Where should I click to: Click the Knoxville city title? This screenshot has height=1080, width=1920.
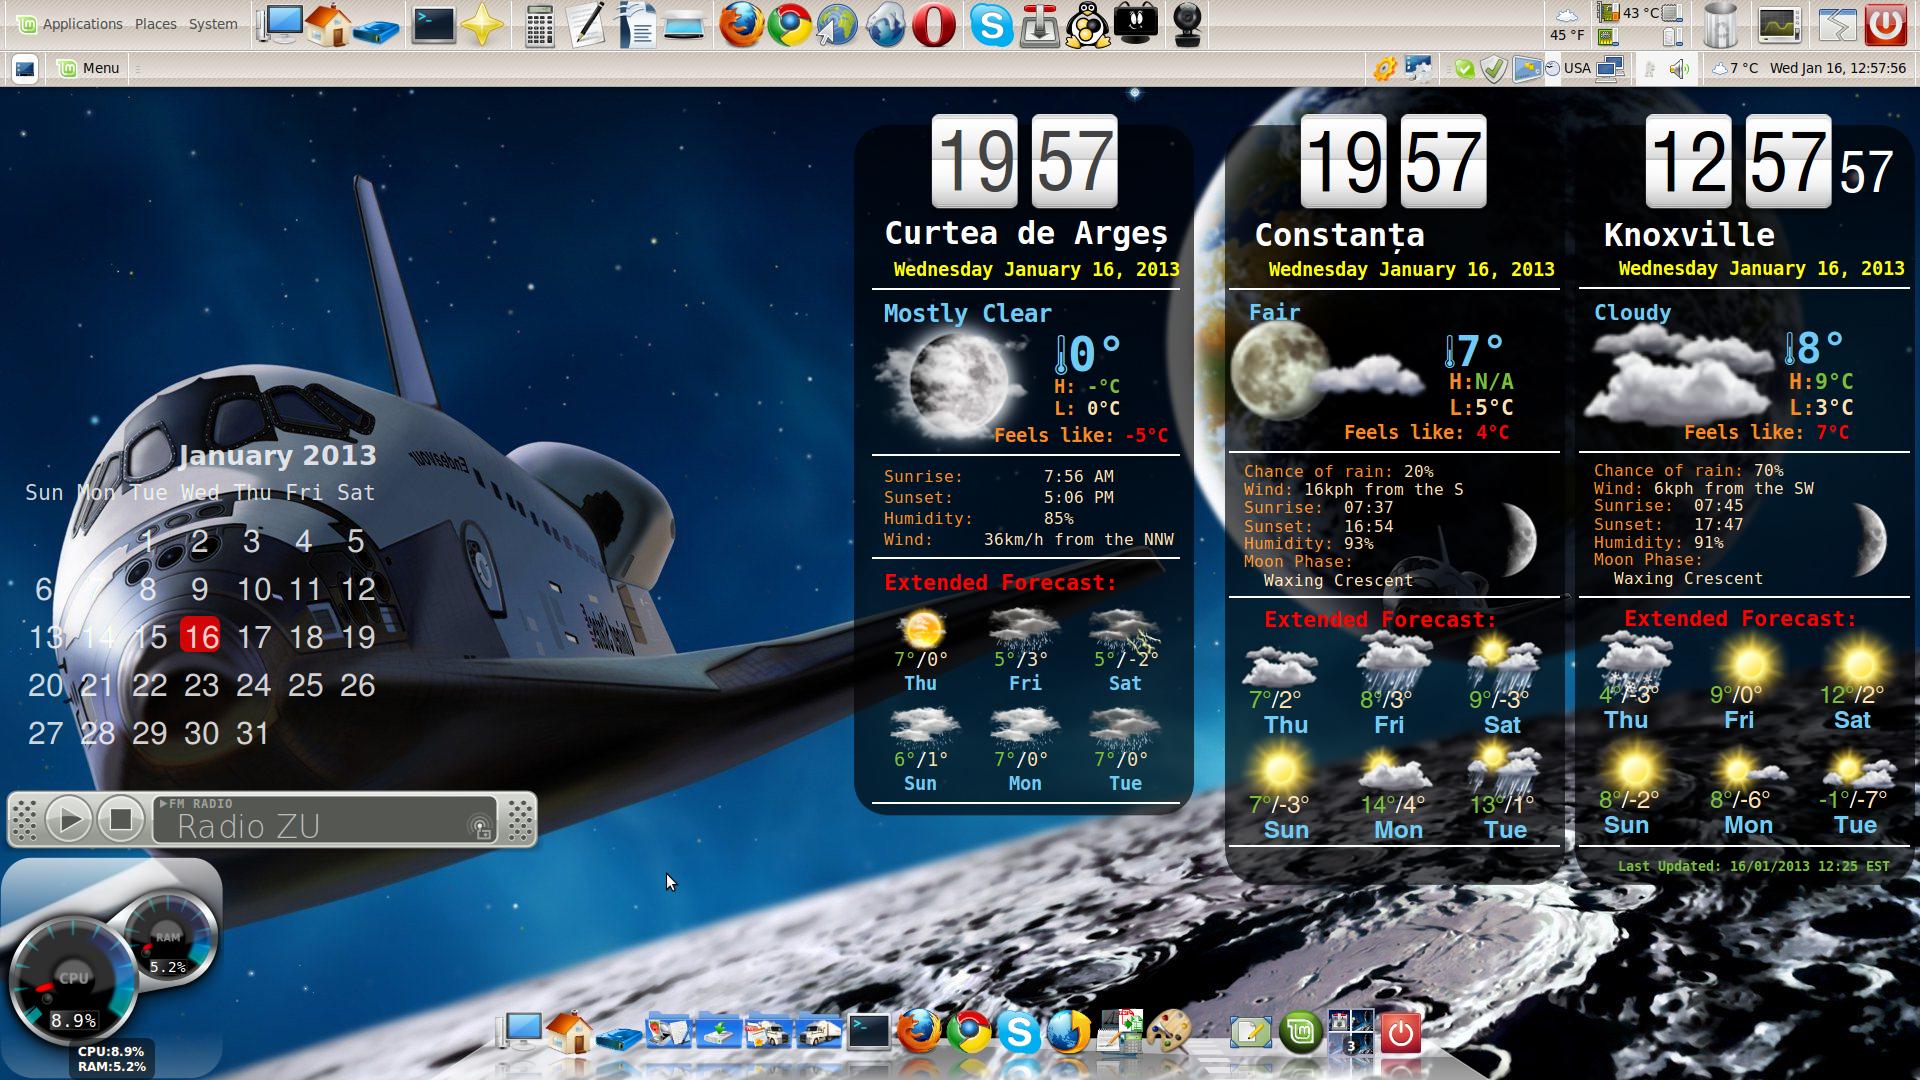(x=1689, y=235)
